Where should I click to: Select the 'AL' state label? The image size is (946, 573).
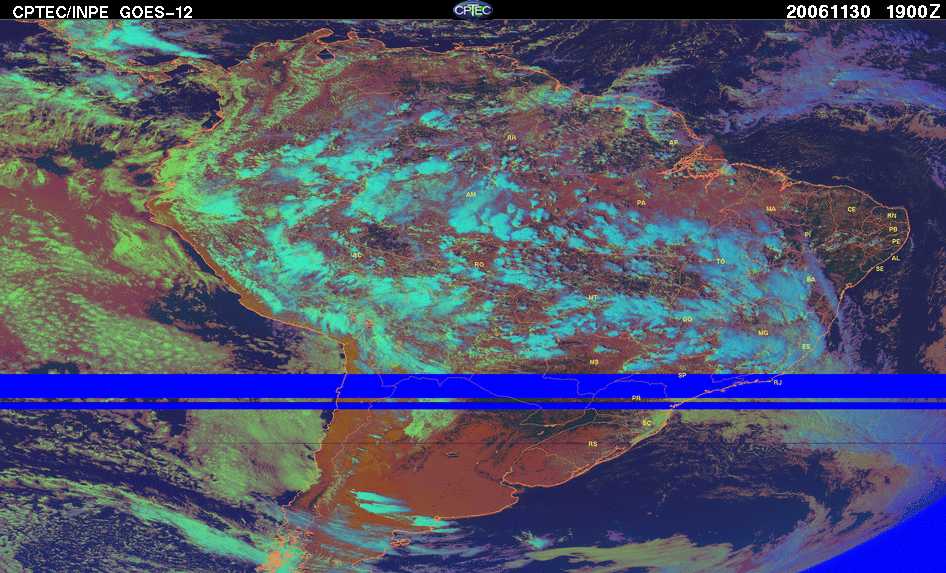point(896,259)
